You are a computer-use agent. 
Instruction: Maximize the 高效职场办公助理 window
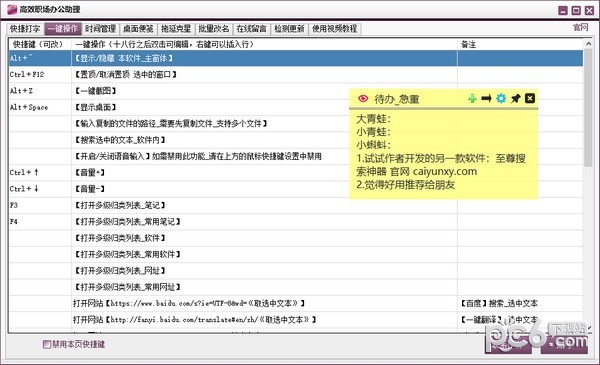(576, 10)
